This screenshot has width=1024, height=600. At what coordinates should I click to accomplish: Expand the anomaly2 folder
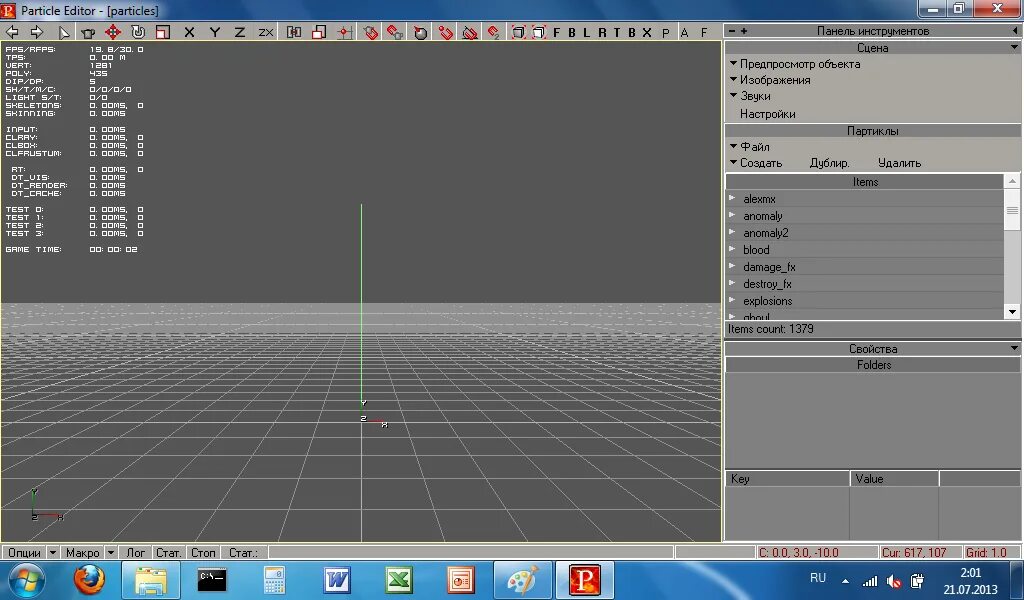[x=732, y=232]
